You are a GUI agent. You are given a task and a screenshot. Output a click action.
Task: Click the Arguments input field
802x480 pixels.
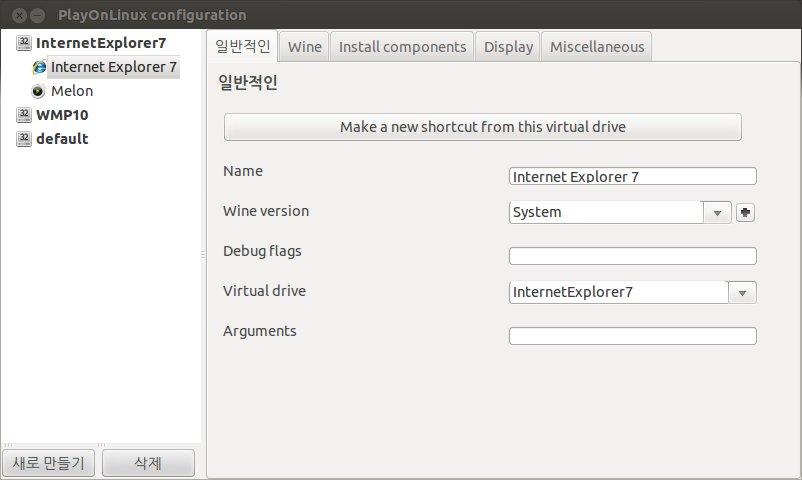point(633,336)
